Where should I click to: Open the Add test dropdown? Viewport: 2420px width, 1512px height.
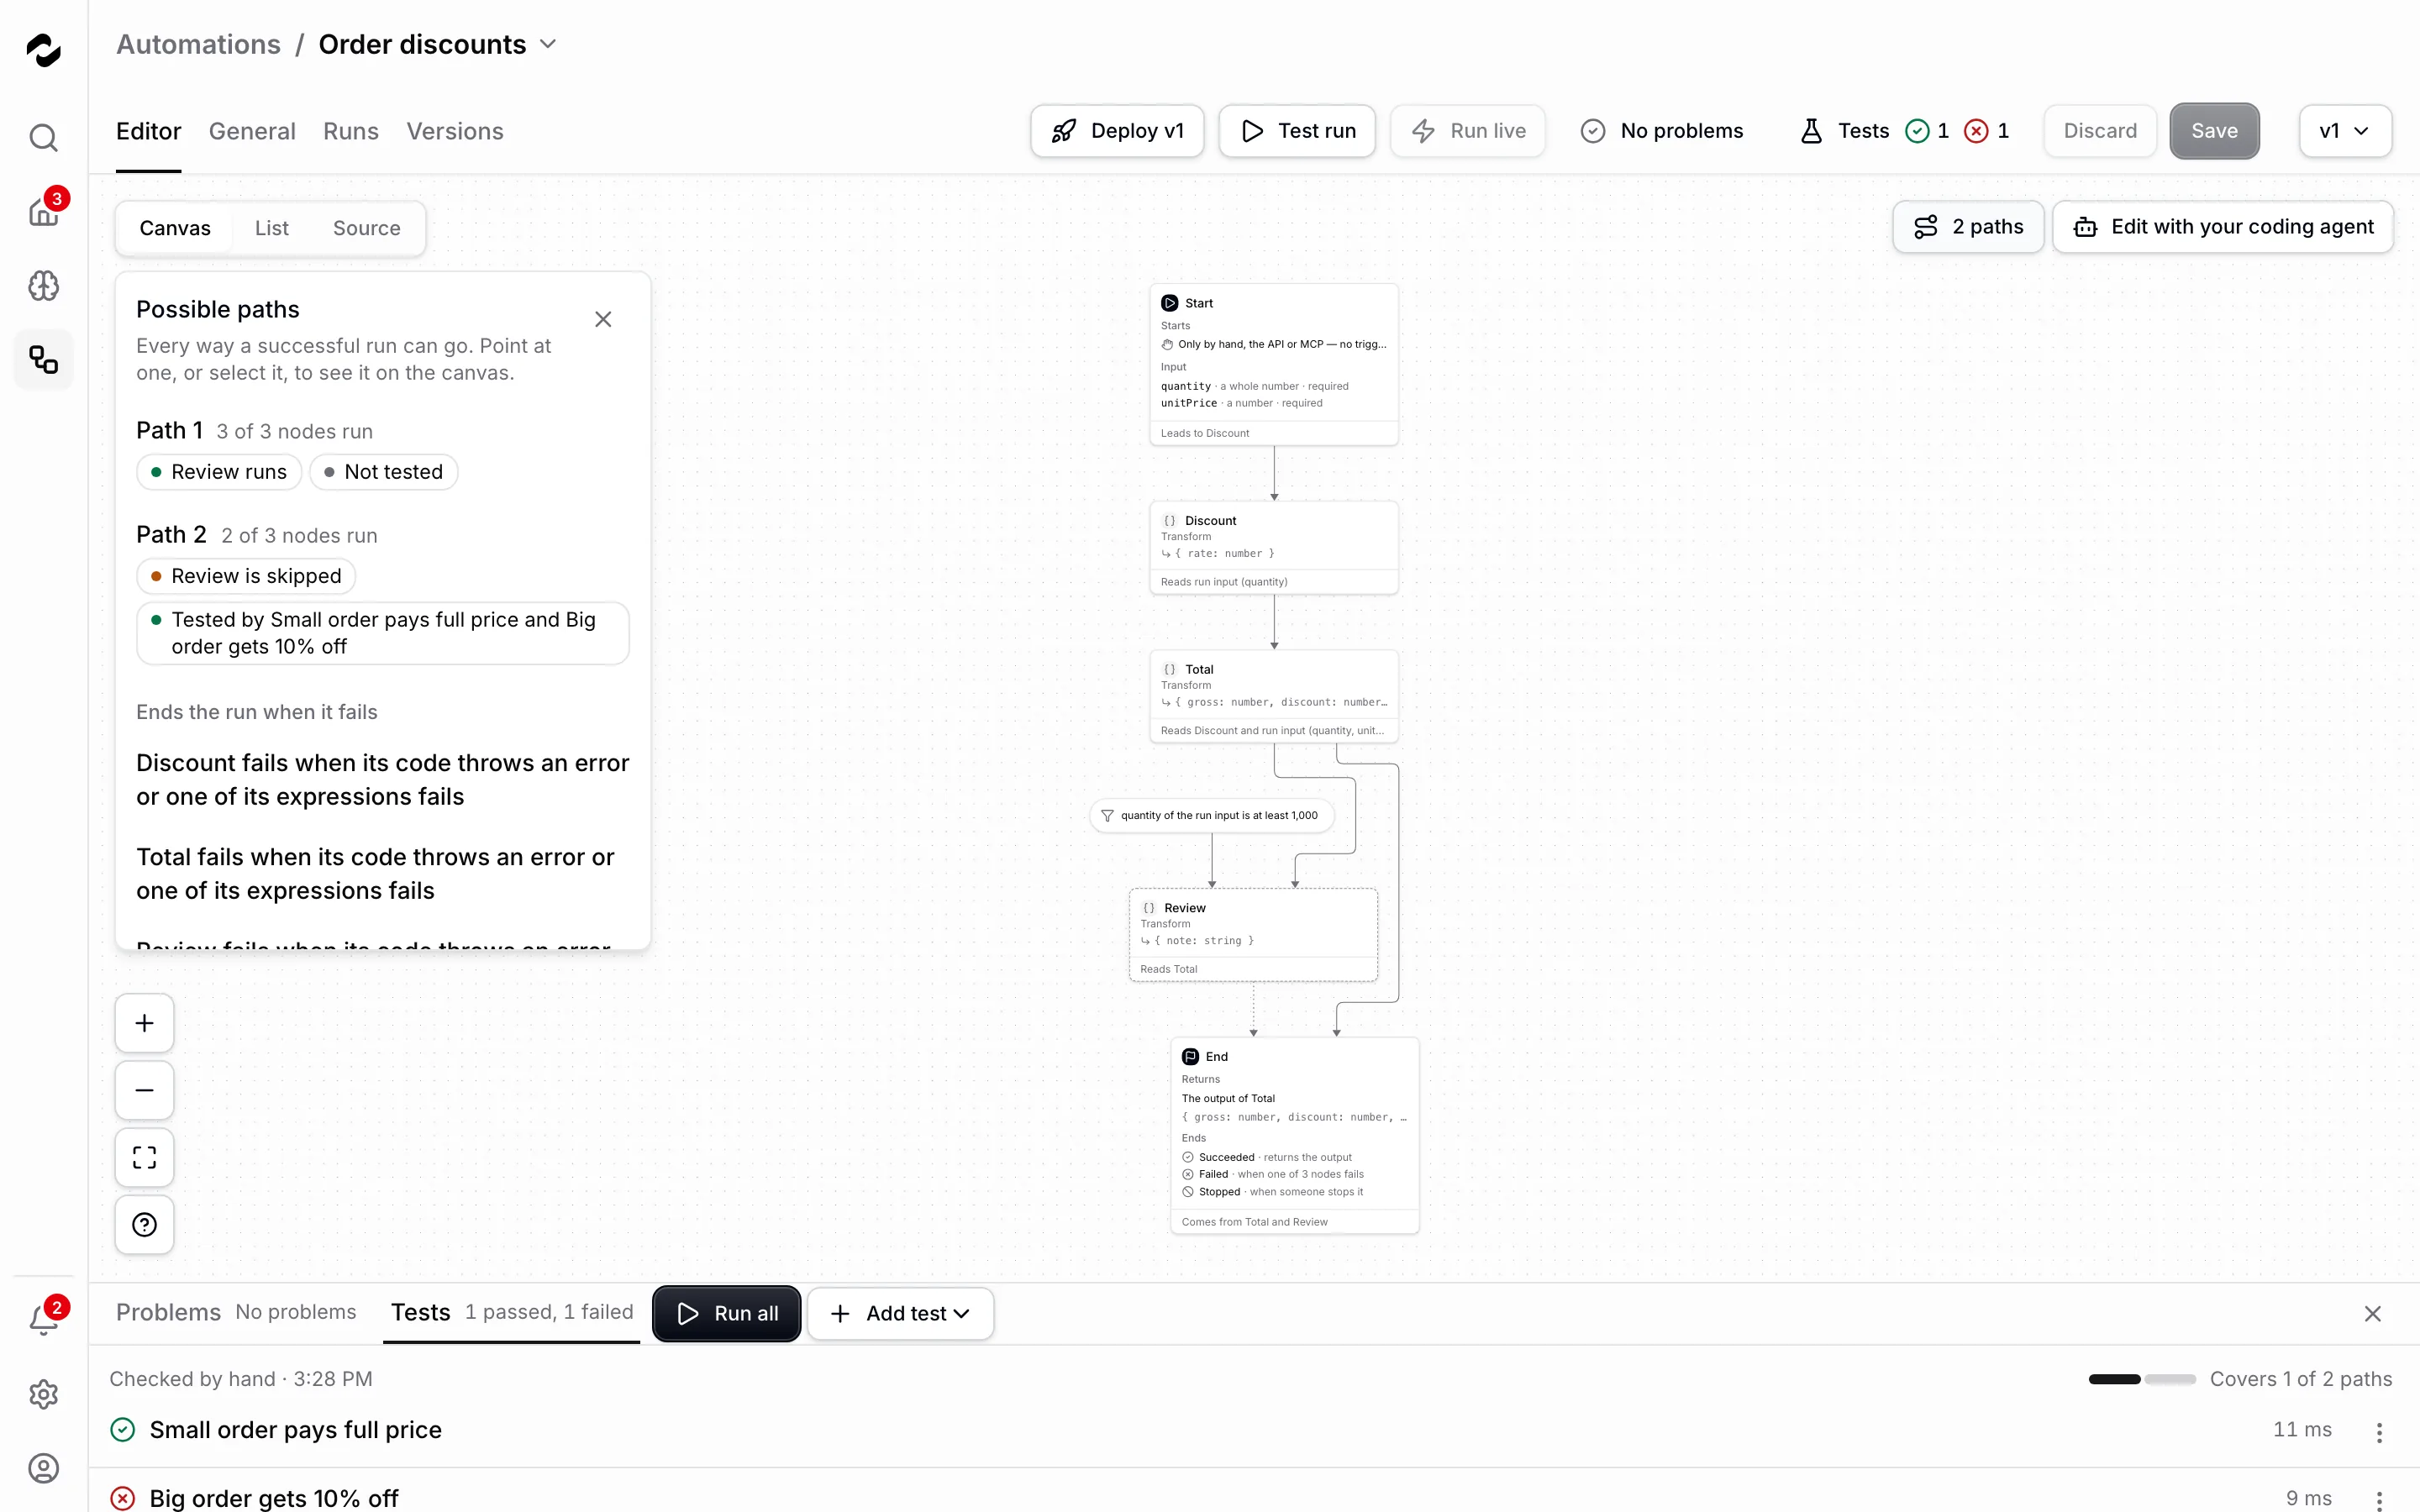899,1314
